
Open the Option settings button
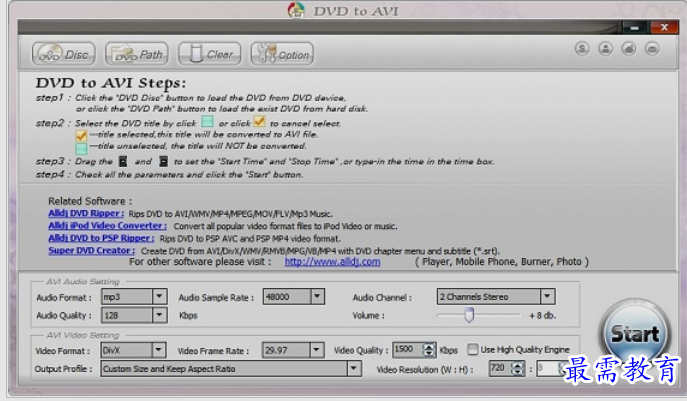tap(282, 54)
